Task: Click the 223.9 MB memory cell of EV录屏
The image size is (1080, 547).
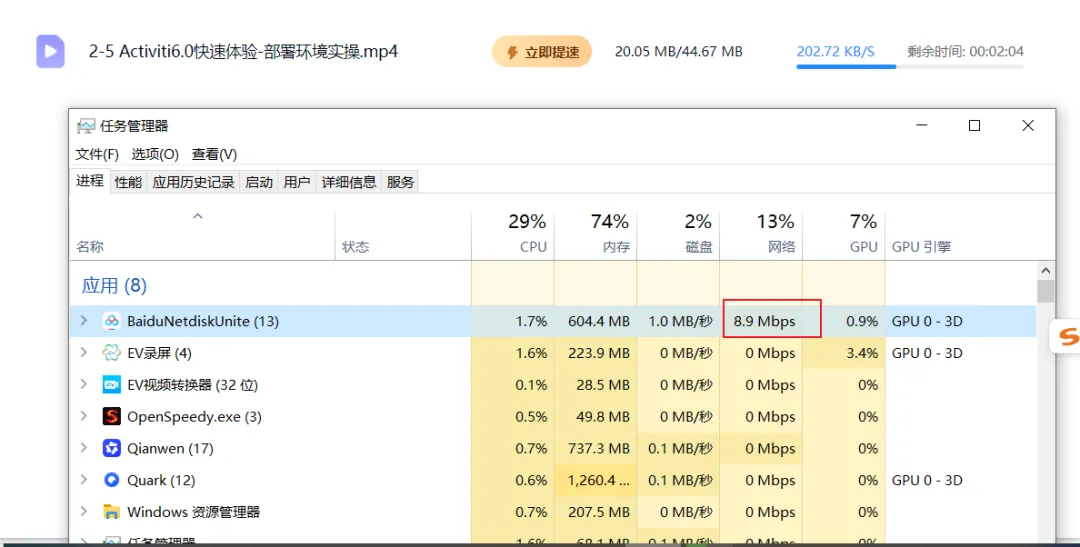Action: tap(596, 353)
